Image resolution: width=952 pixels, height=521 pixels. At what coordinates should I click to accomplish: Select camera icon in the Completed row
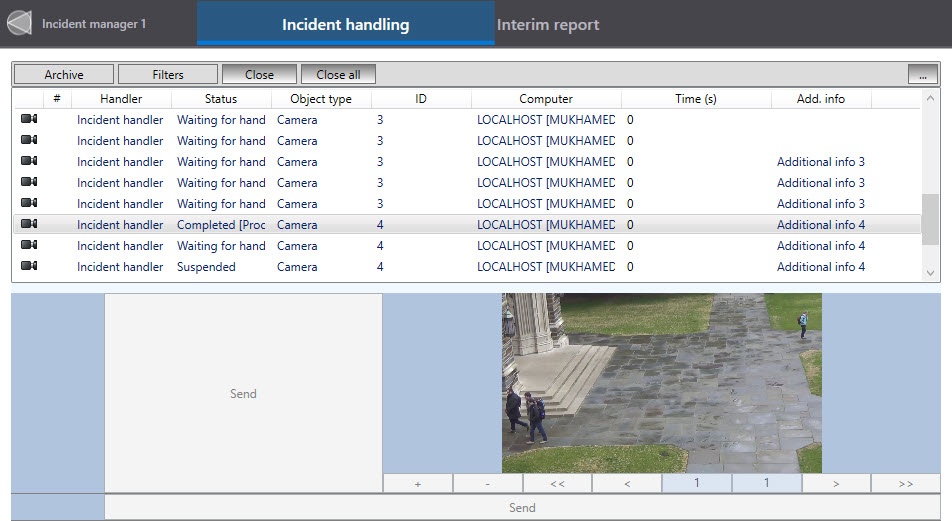tap(29, 225)
